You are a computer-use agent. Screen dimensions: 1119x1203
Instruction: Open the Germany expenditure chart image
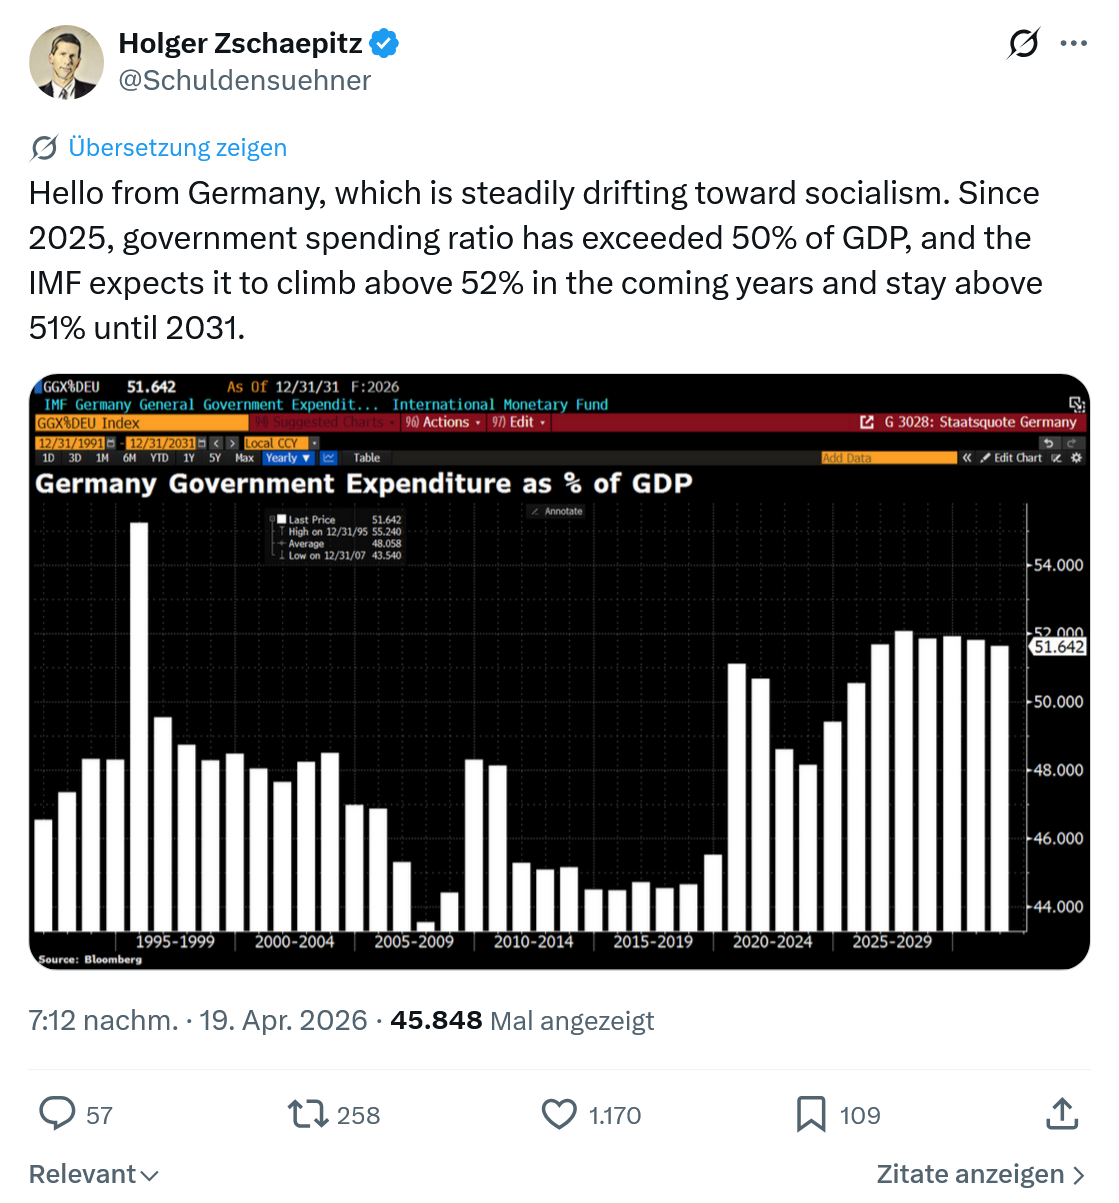coord(559,672)
